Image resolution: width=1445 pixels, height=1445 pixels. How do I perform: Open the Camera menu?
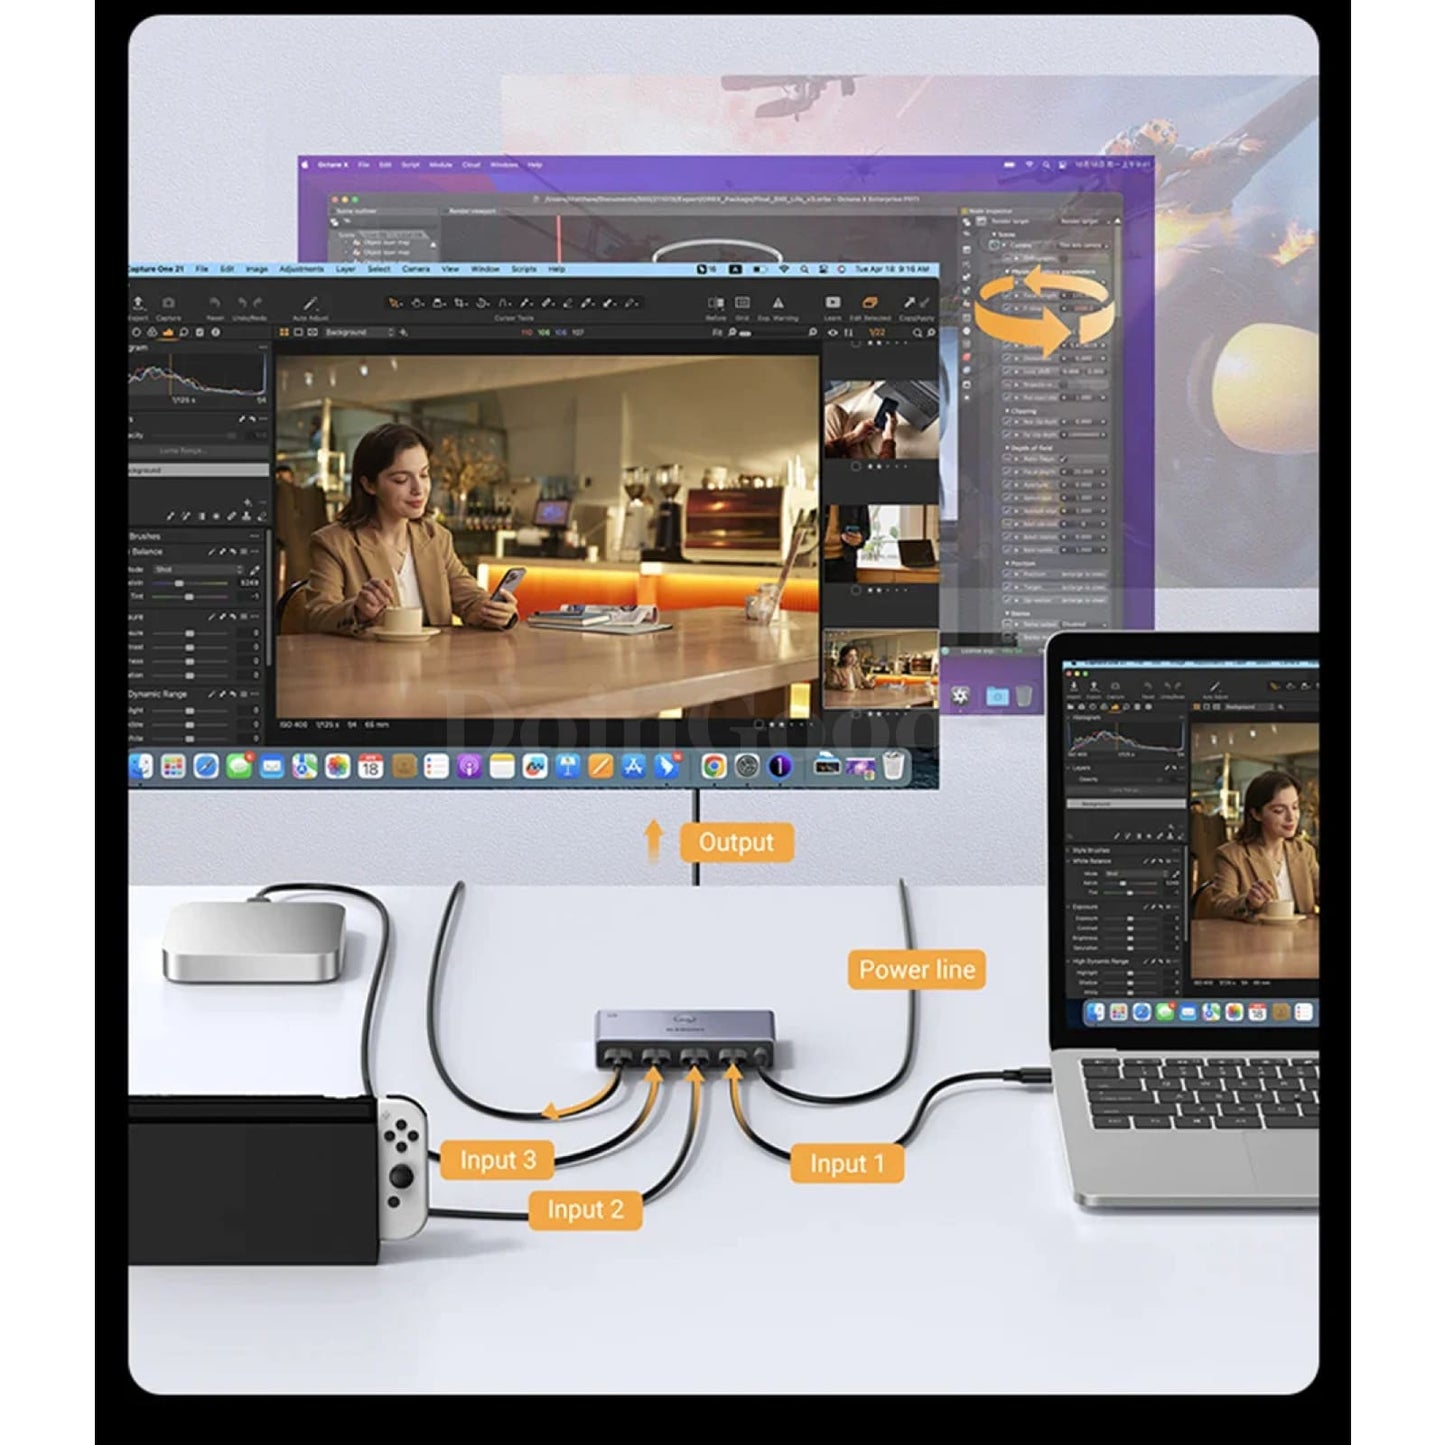[x=415, y=269]
